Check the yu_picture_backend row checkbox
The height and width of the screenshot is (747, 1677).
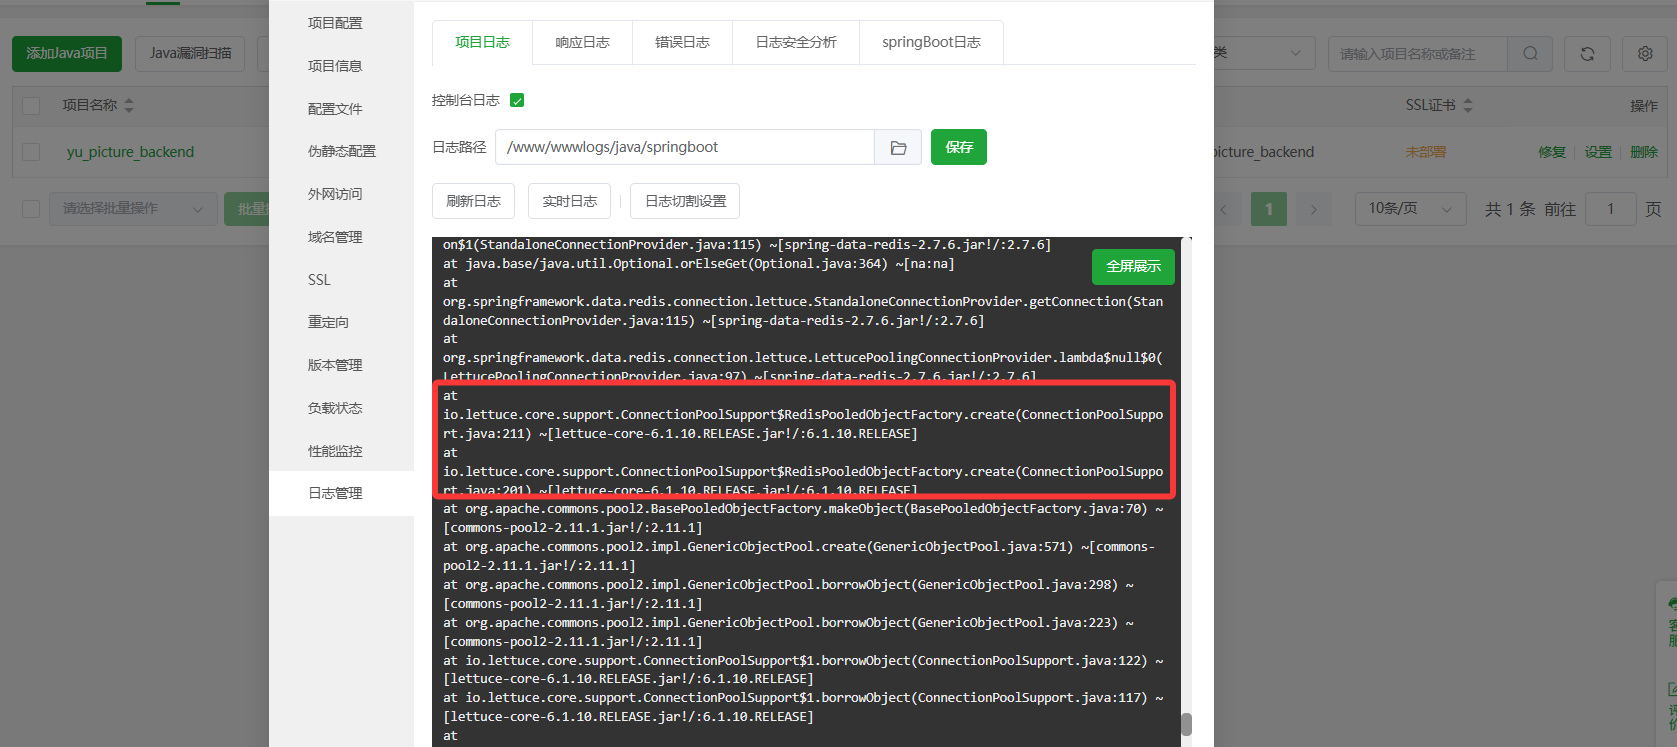(x=31, y=152)
